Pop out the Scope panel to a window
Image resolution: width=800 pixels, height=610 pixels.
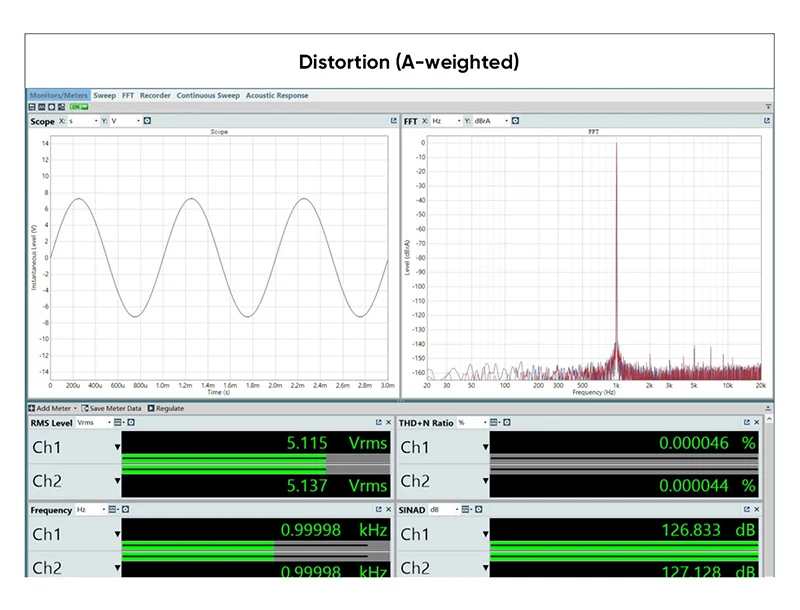pos(393,121)
